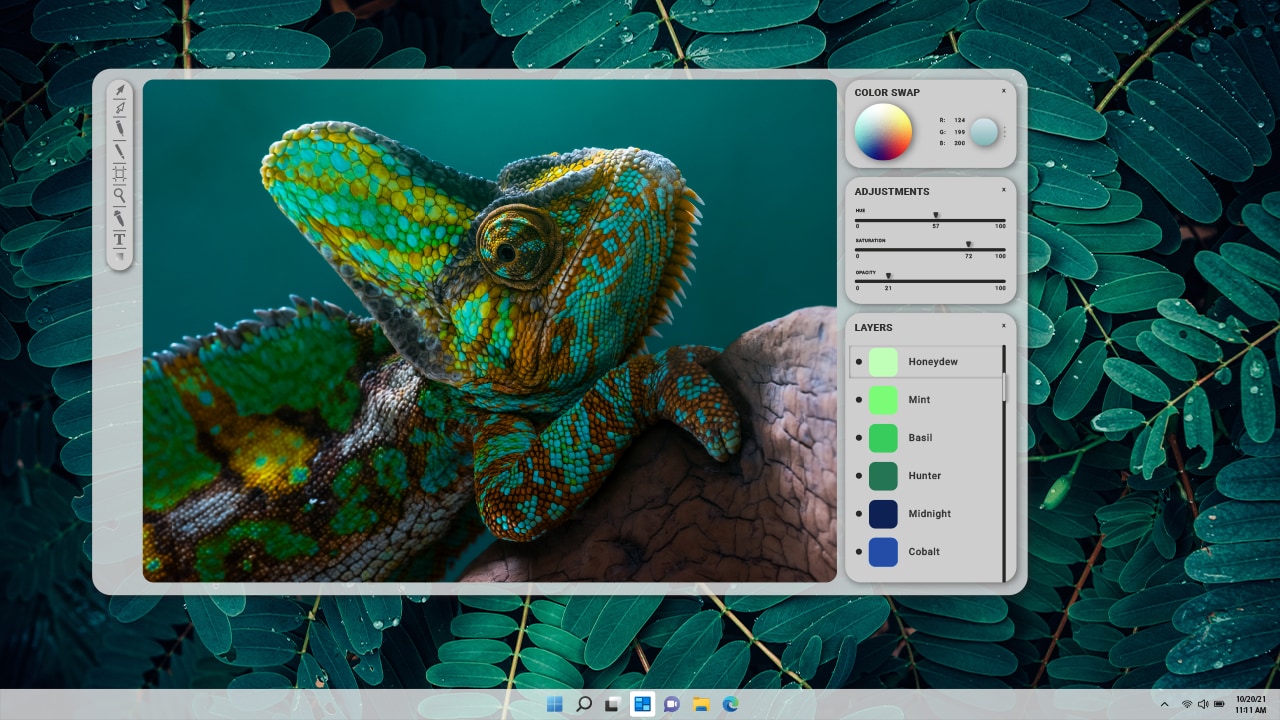
Task: Click the Honeydew layer color thumbnail
Action: (883, 362)
